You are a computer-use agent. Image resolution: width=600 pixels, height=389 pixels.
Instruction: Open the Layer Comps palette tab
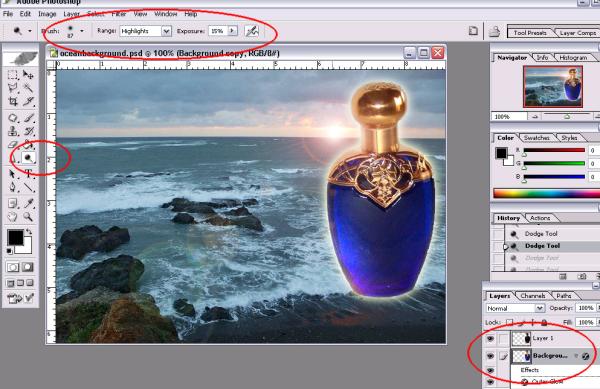[x=577, y=33]
